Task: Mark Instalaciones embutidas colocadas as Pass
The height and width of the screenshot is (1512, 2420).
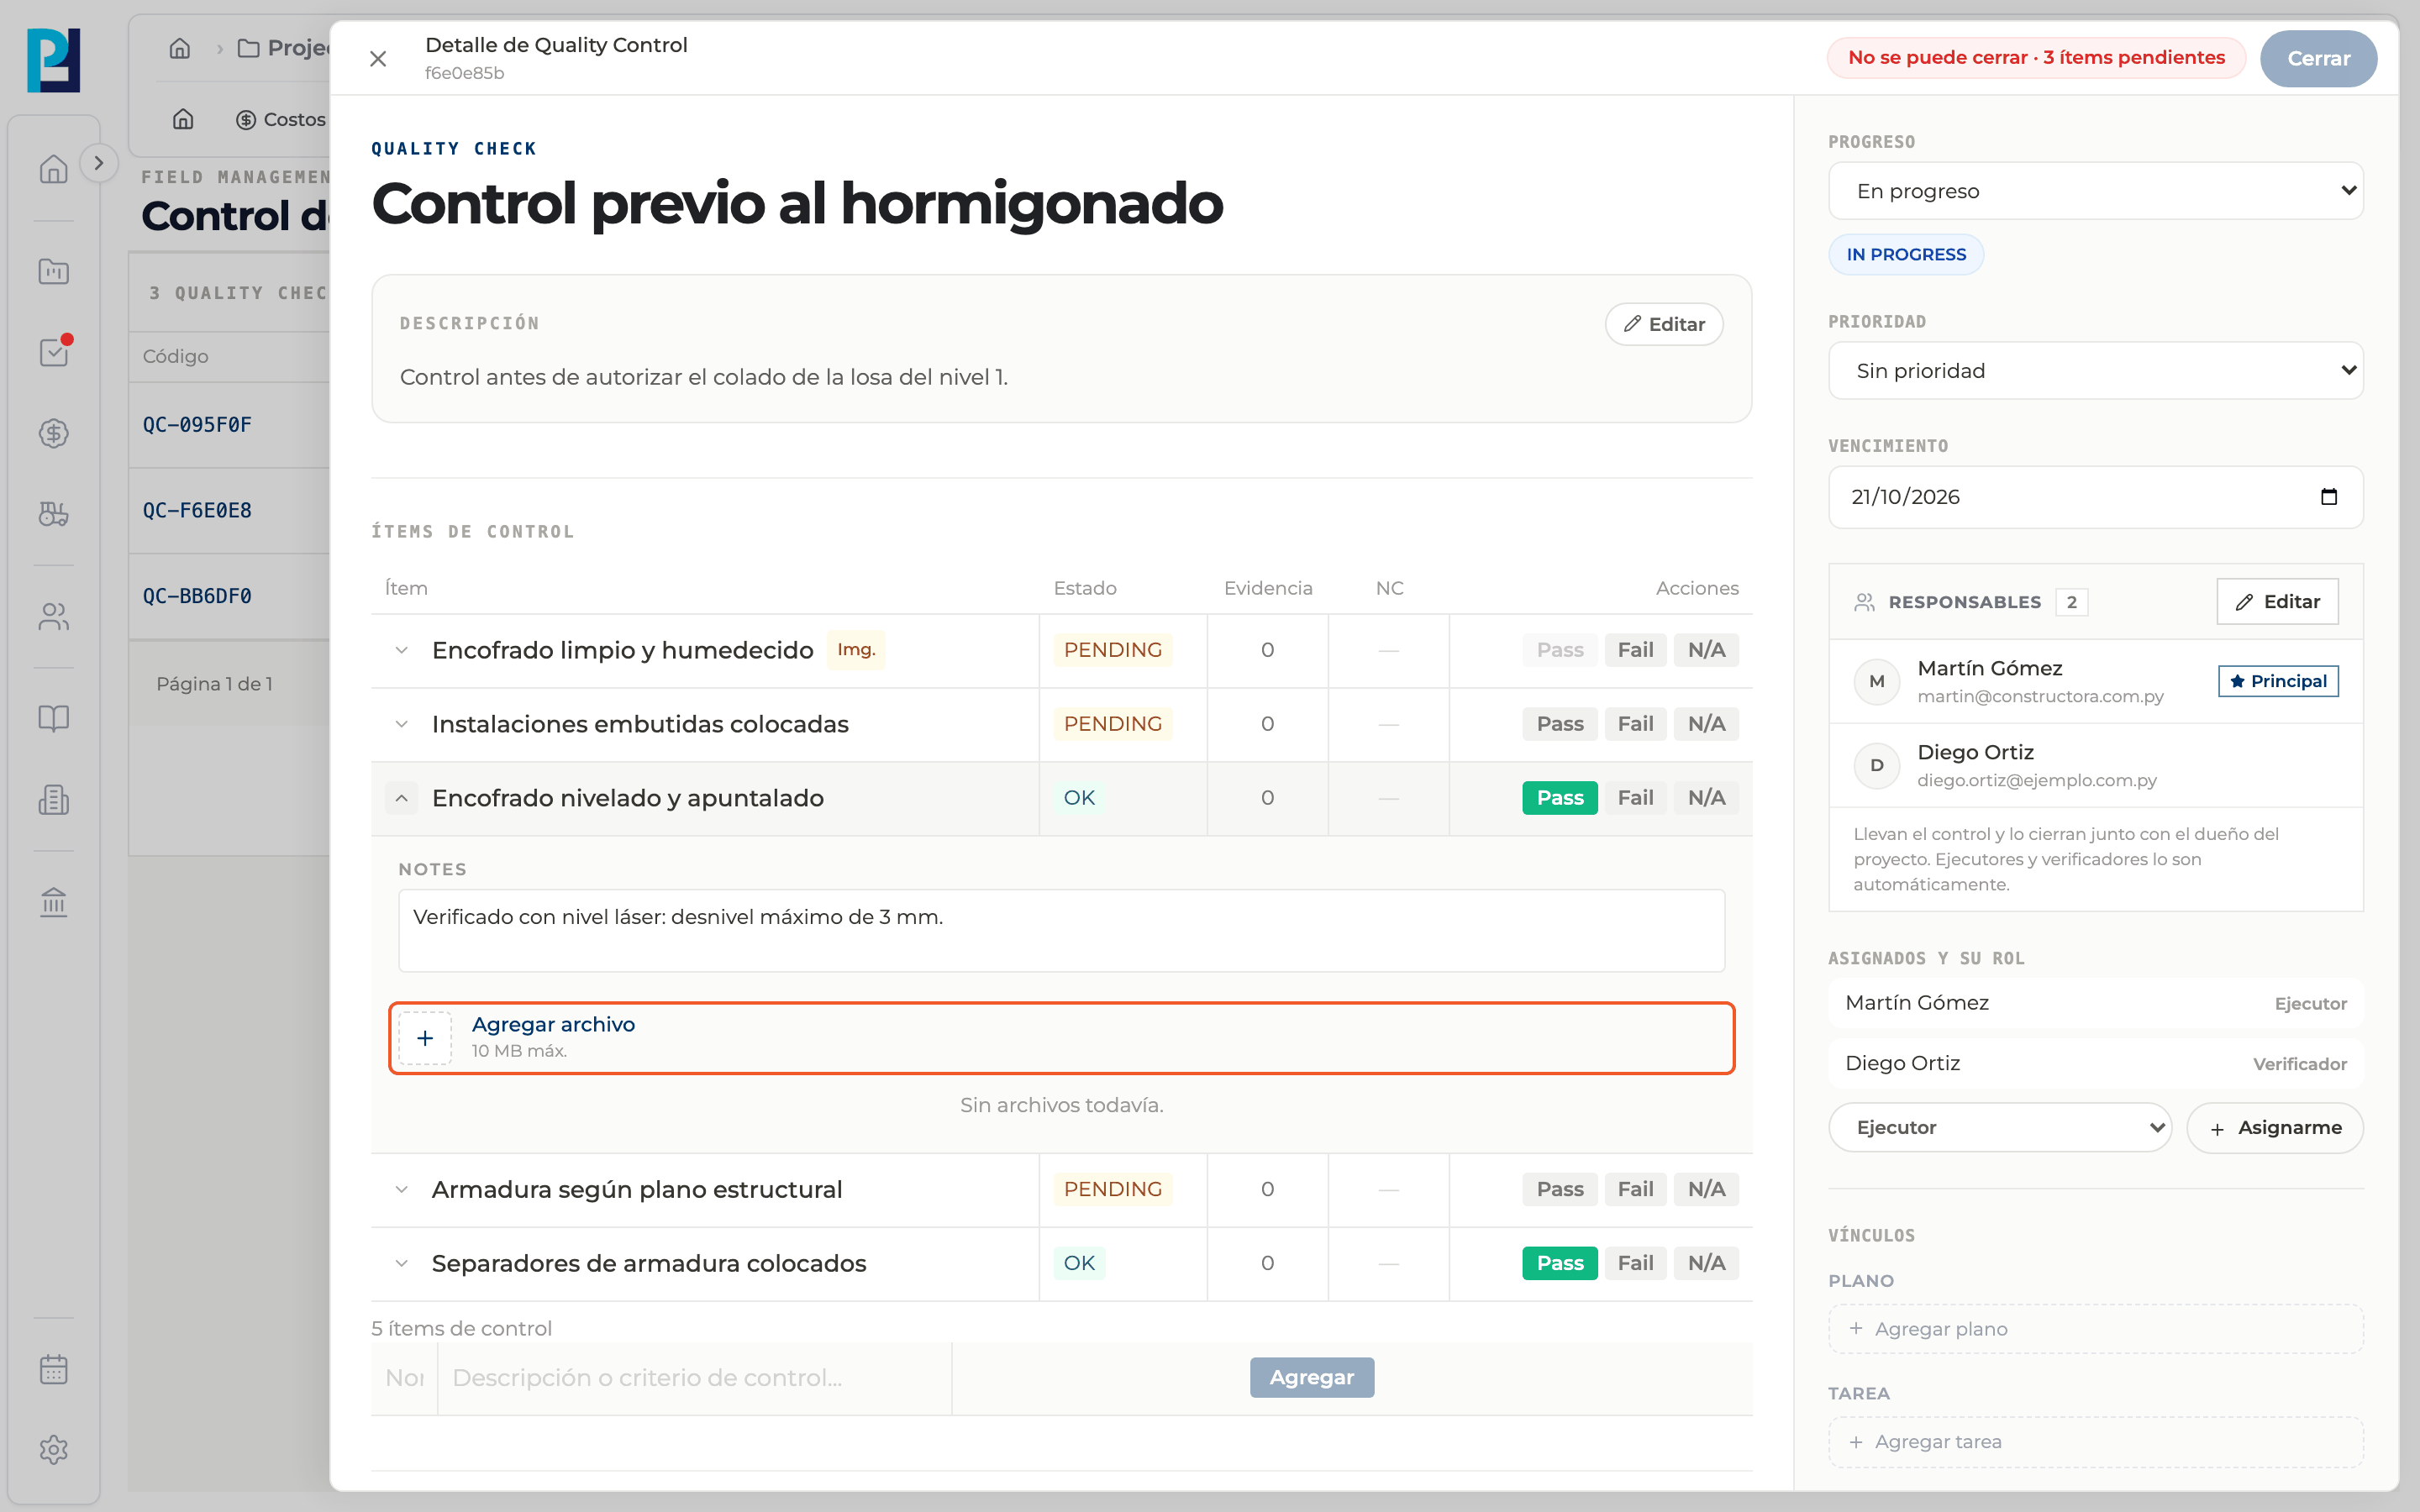Action: pos(1560,724)
